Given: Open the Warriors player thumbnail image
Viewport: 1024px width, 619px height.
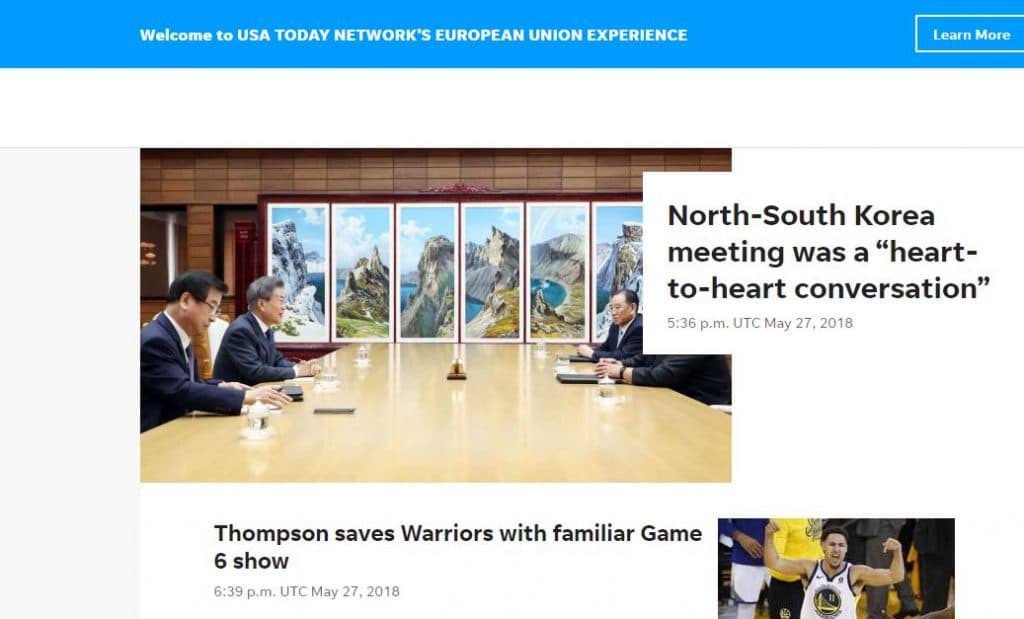Looking at the screenshot, I should pos(836,569).
